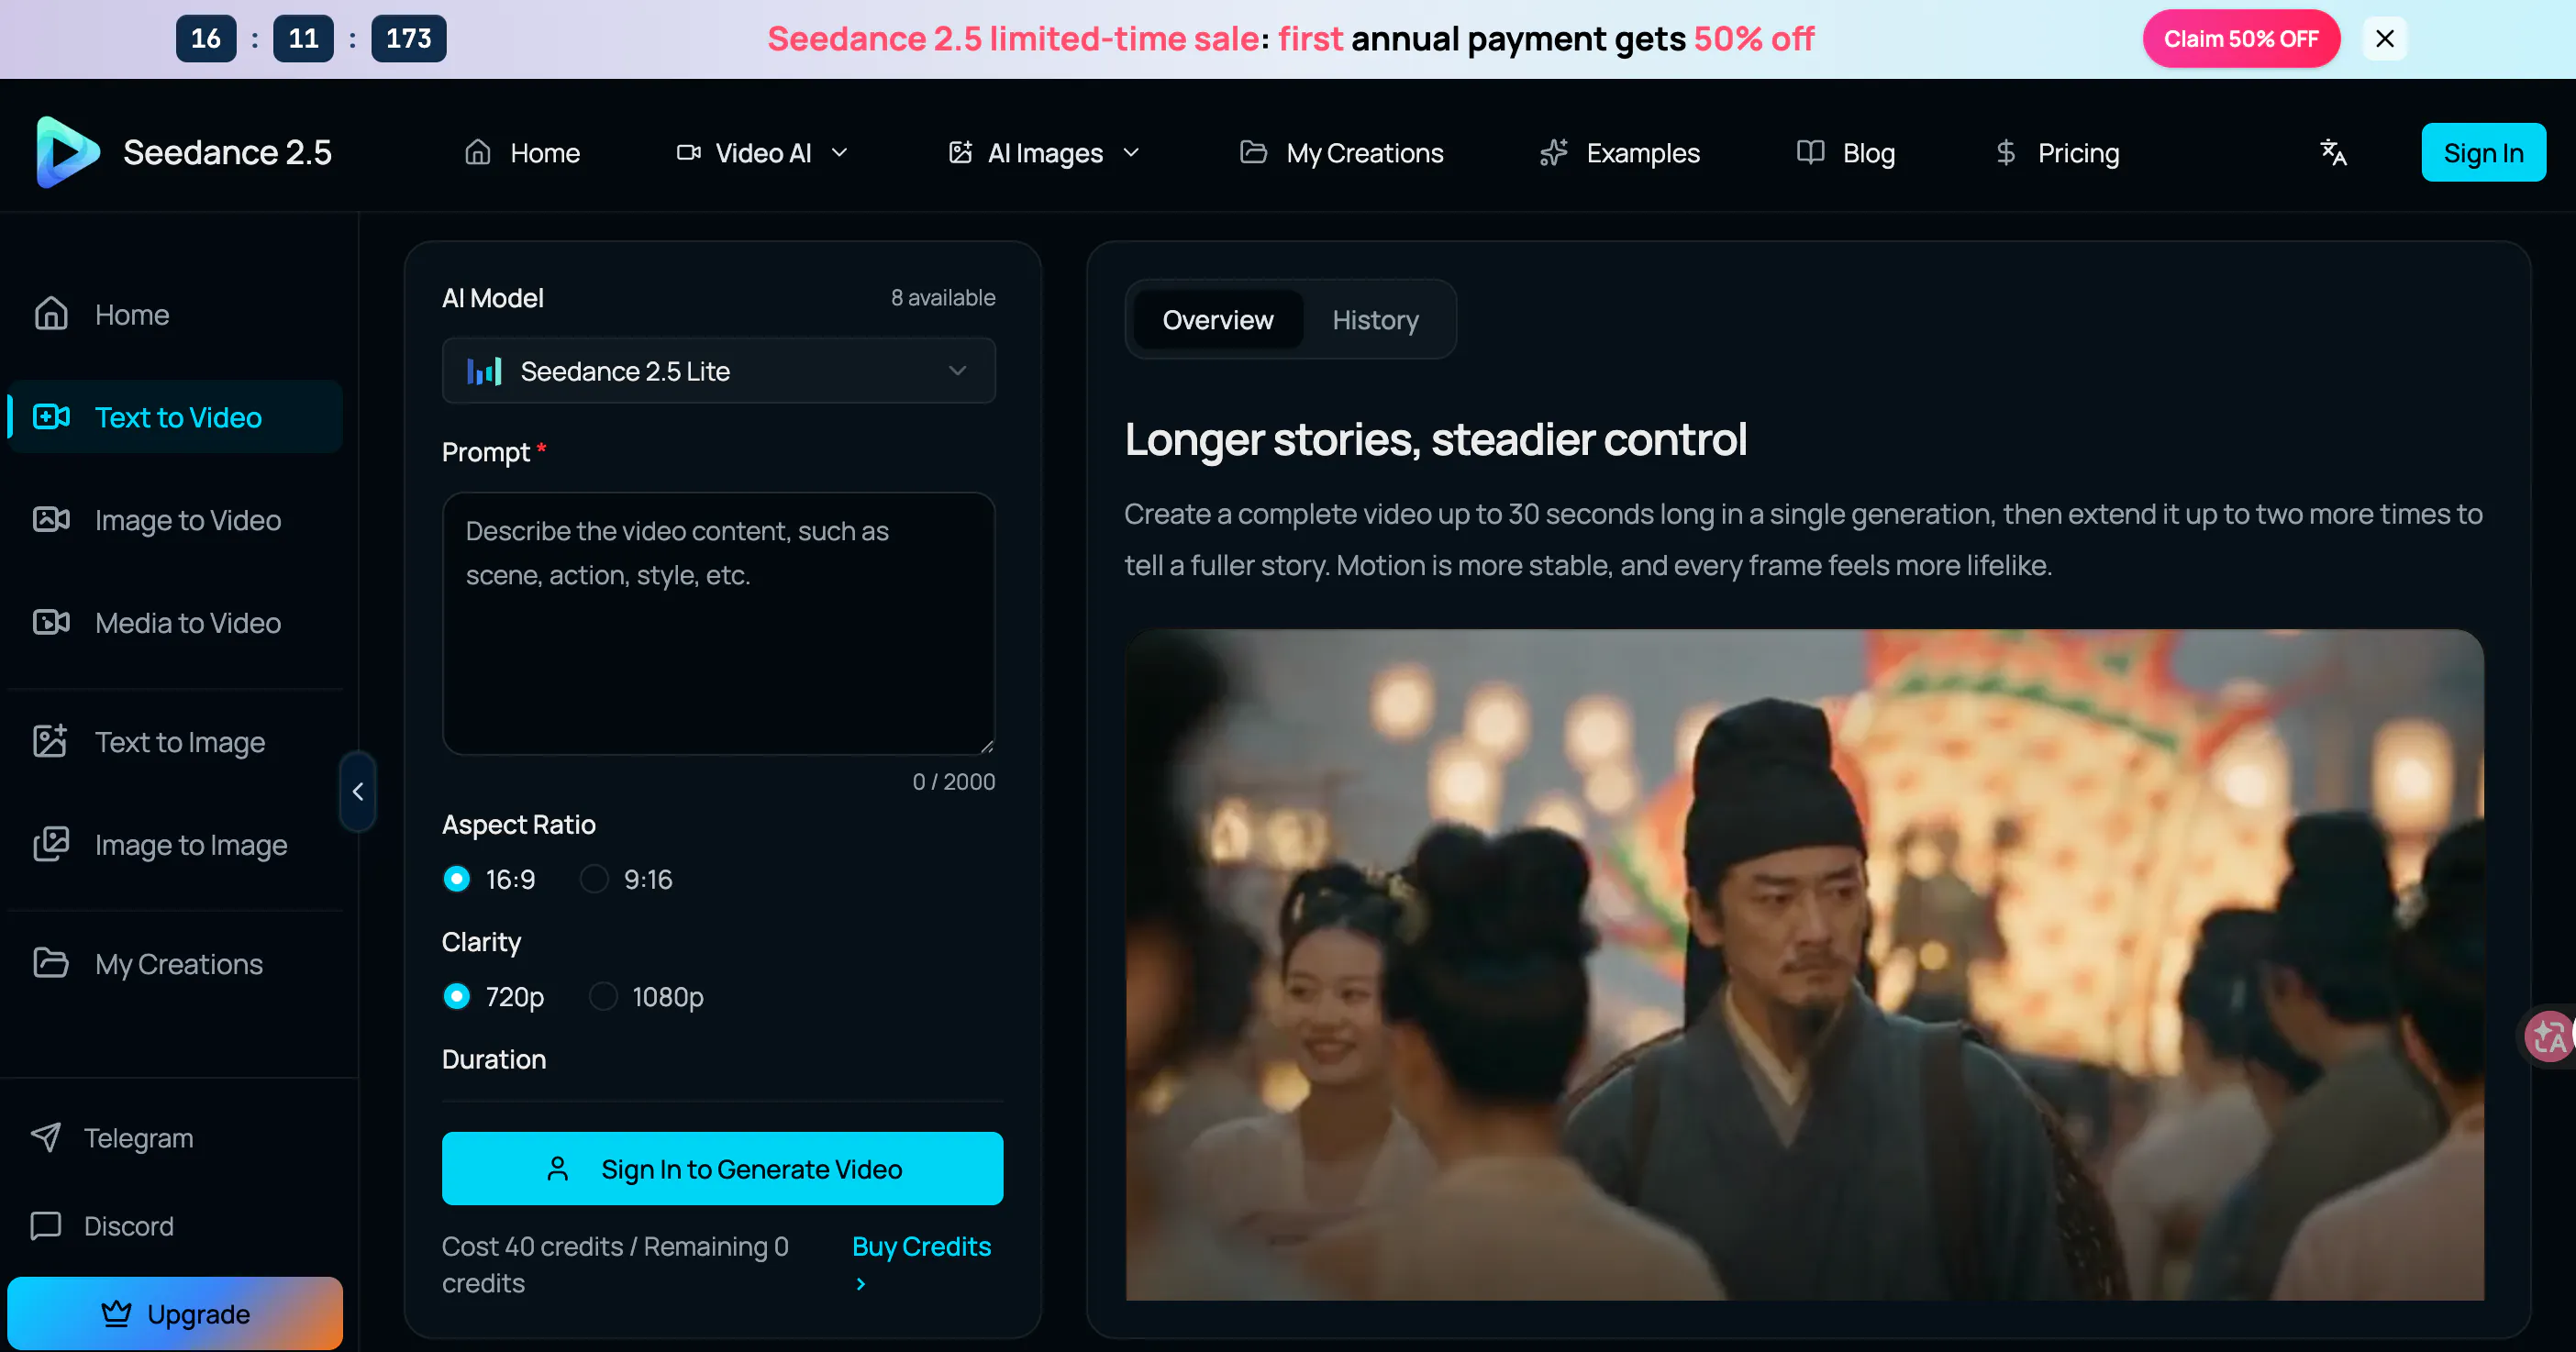Expand the Video AI menu chevron
The image size is (2576, 1352).
pos(840,152)
